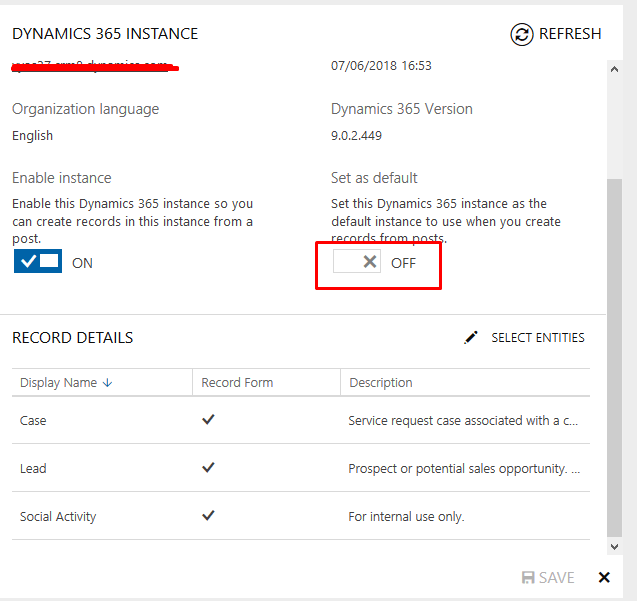
Task: Click the DYNAMICS 365 INSTANCE heading
Action: tap(105, 34)
